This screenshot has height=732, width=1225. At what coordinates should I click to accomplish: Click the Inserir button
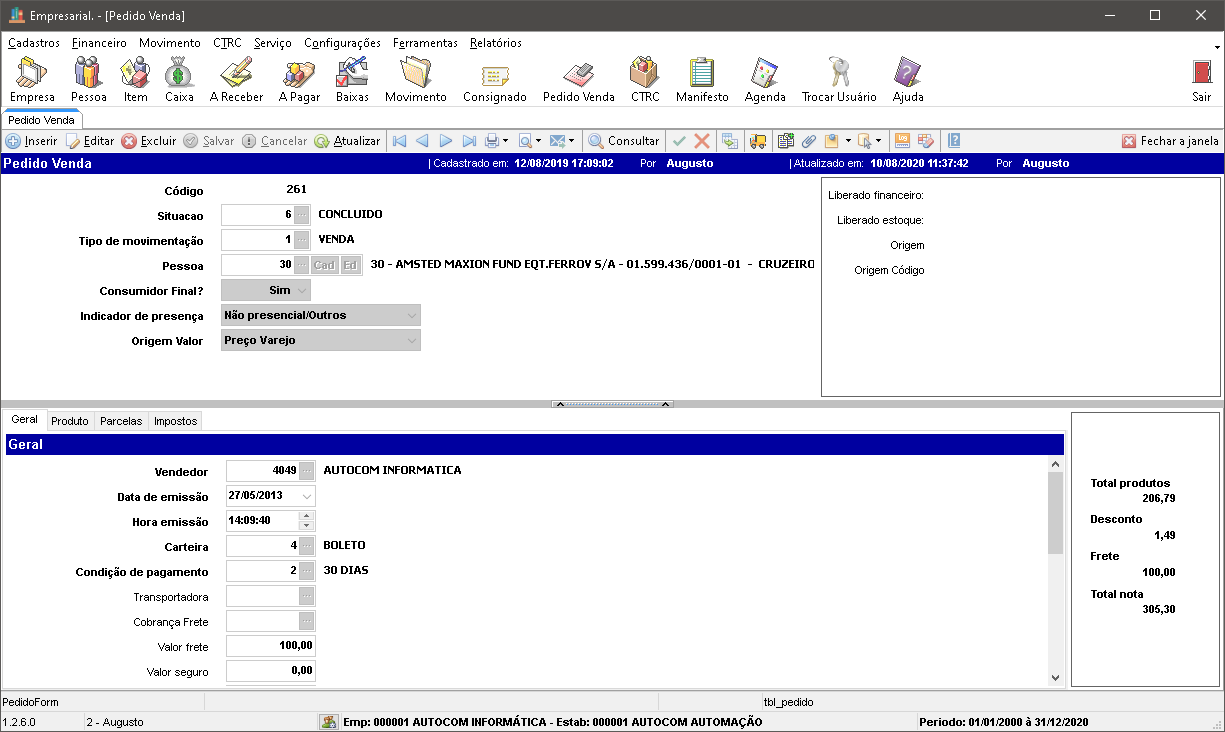(x=32, y=141)
